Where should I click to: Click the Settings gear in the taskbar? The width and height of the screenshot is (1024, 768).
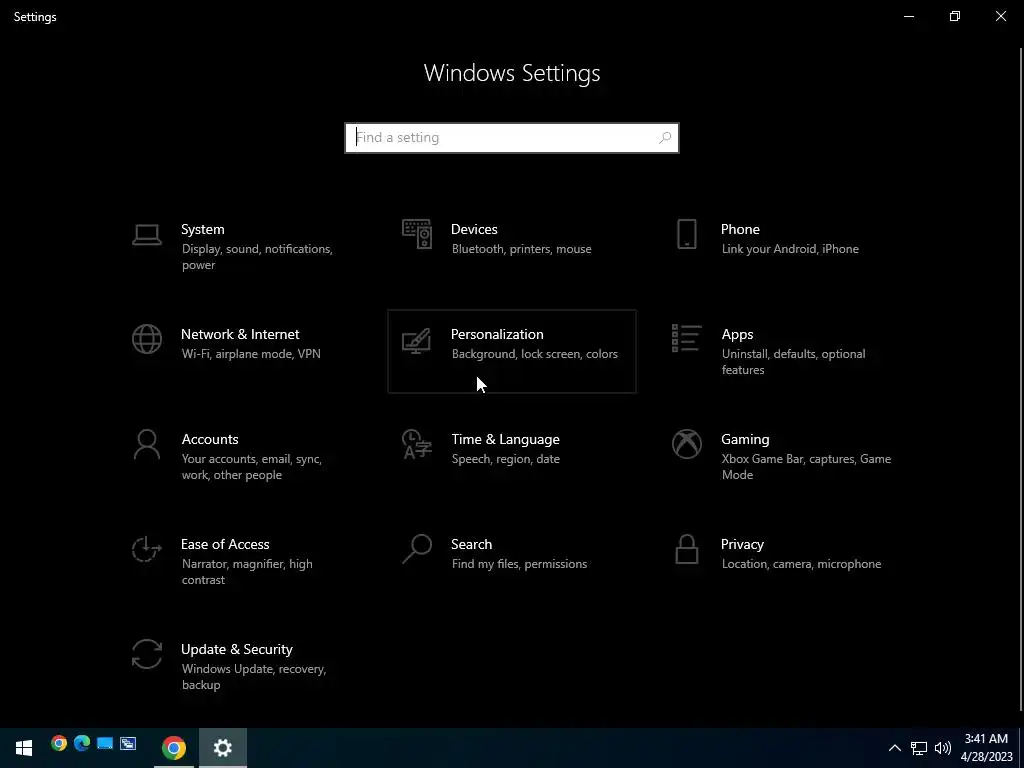(x=223, y=748)
